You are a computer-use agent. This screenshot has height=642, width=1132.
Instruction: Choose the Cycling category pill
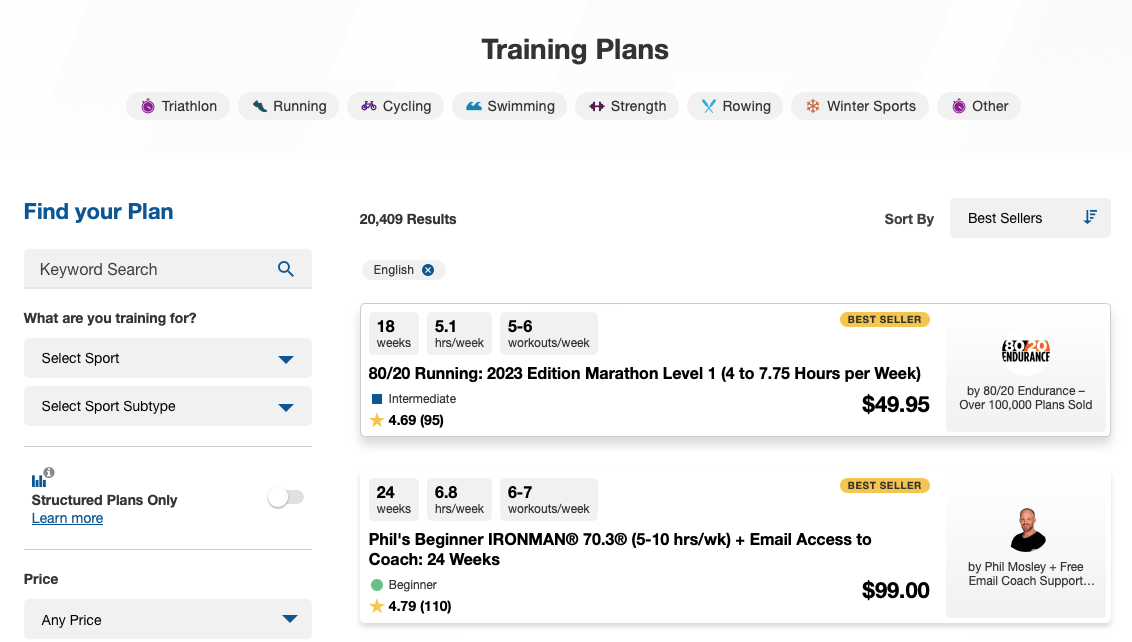[396, 106]
